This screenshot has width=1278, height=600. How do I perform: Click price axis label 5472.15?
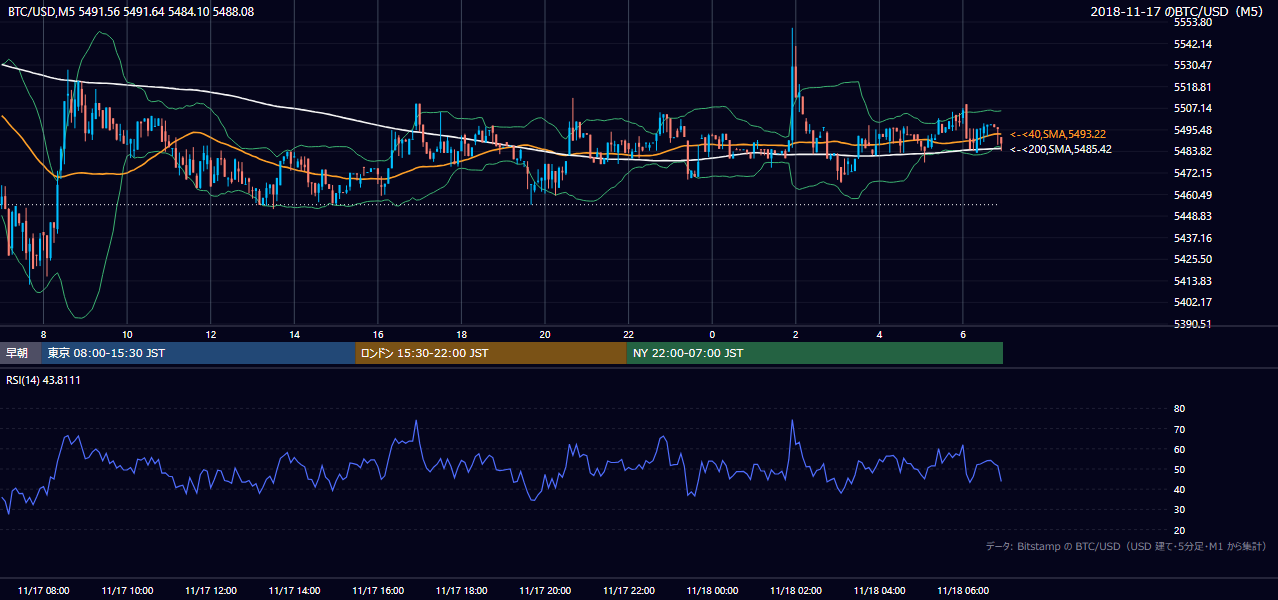click(1193, 173)
